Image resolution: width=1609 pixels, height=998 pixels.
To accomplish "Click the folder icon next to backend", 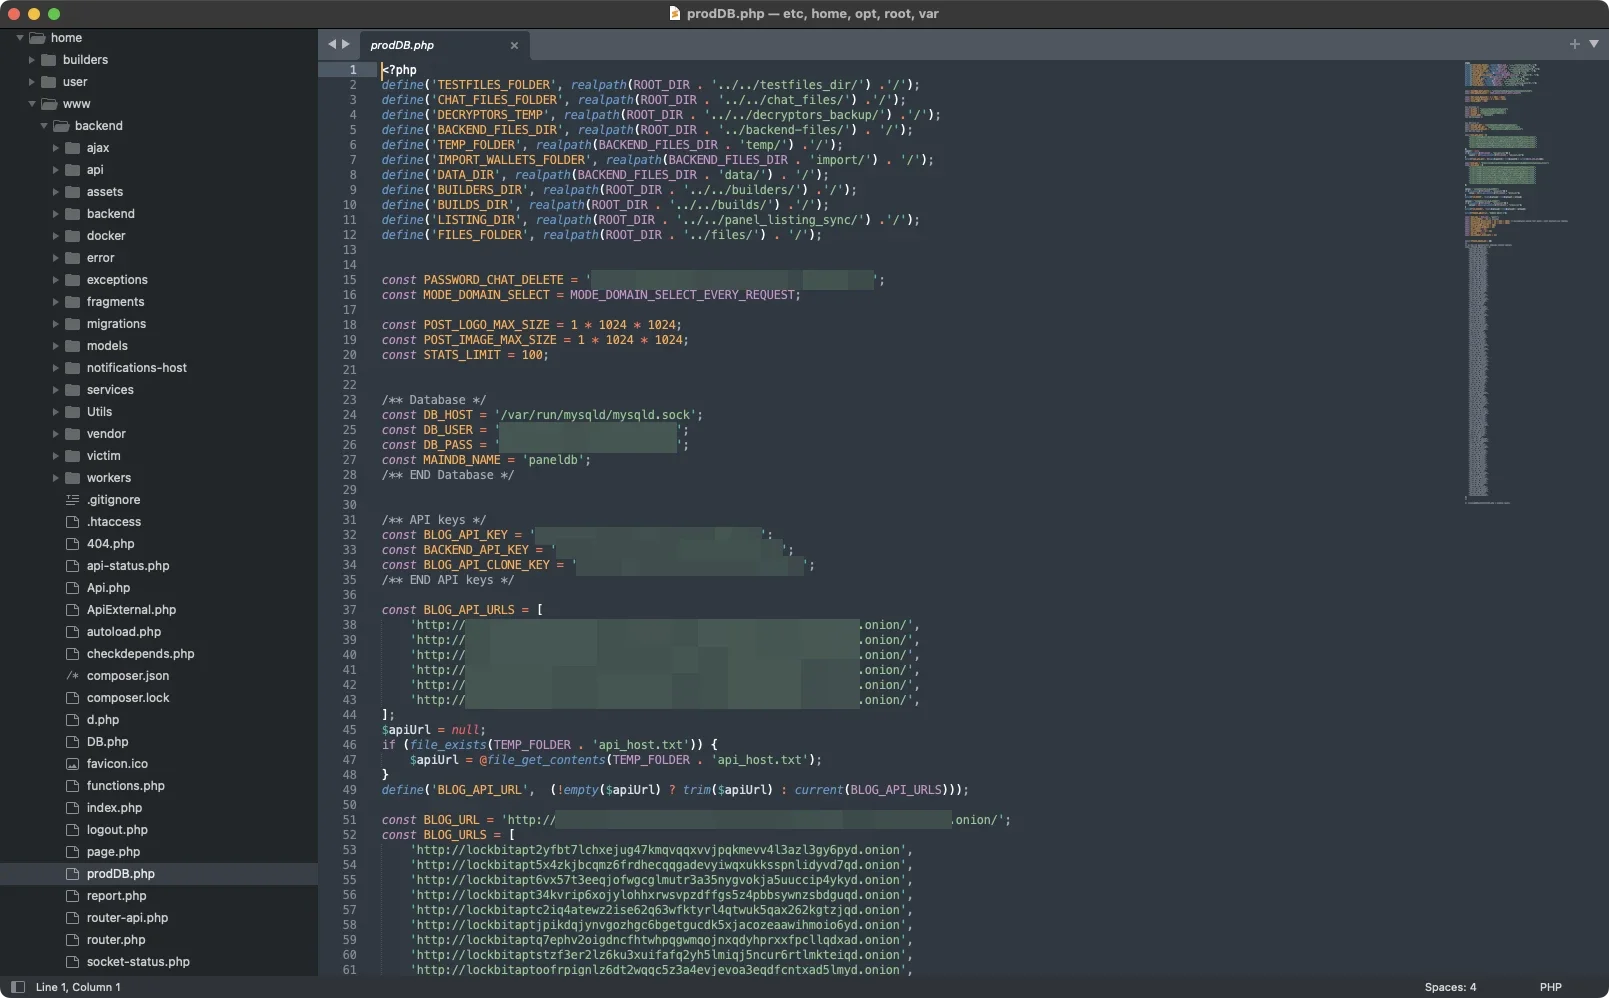I will (62, 125).
